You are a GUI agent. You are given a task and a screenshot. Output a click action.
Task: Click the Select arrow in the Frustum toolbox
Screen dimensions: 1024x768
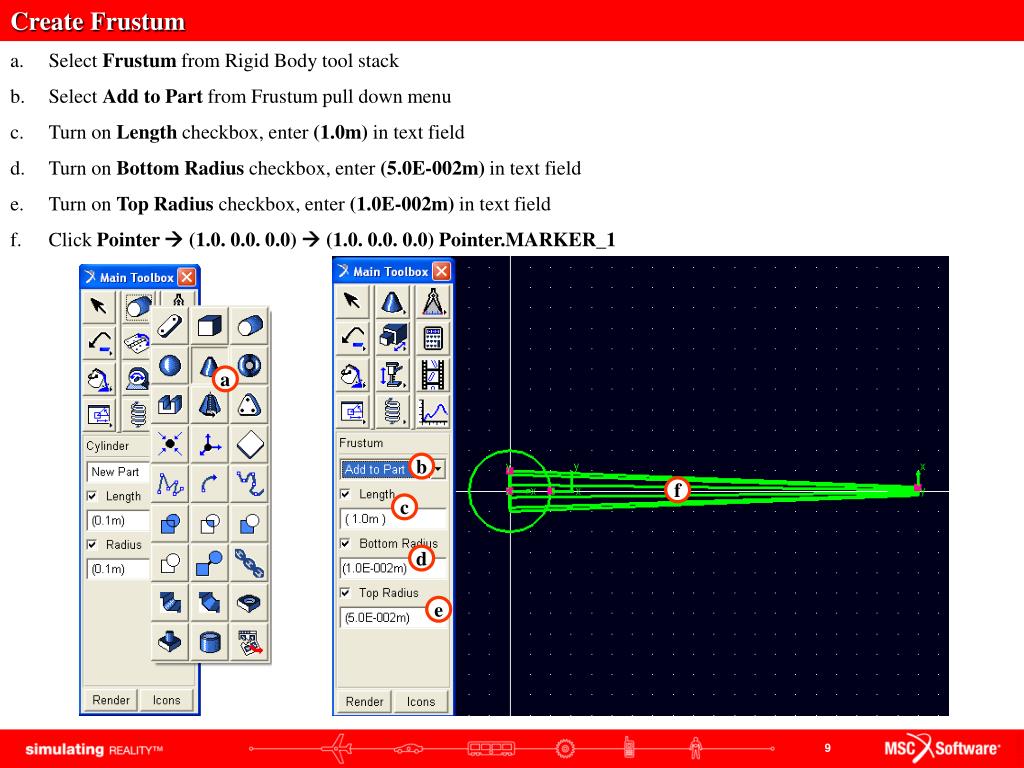353,301
